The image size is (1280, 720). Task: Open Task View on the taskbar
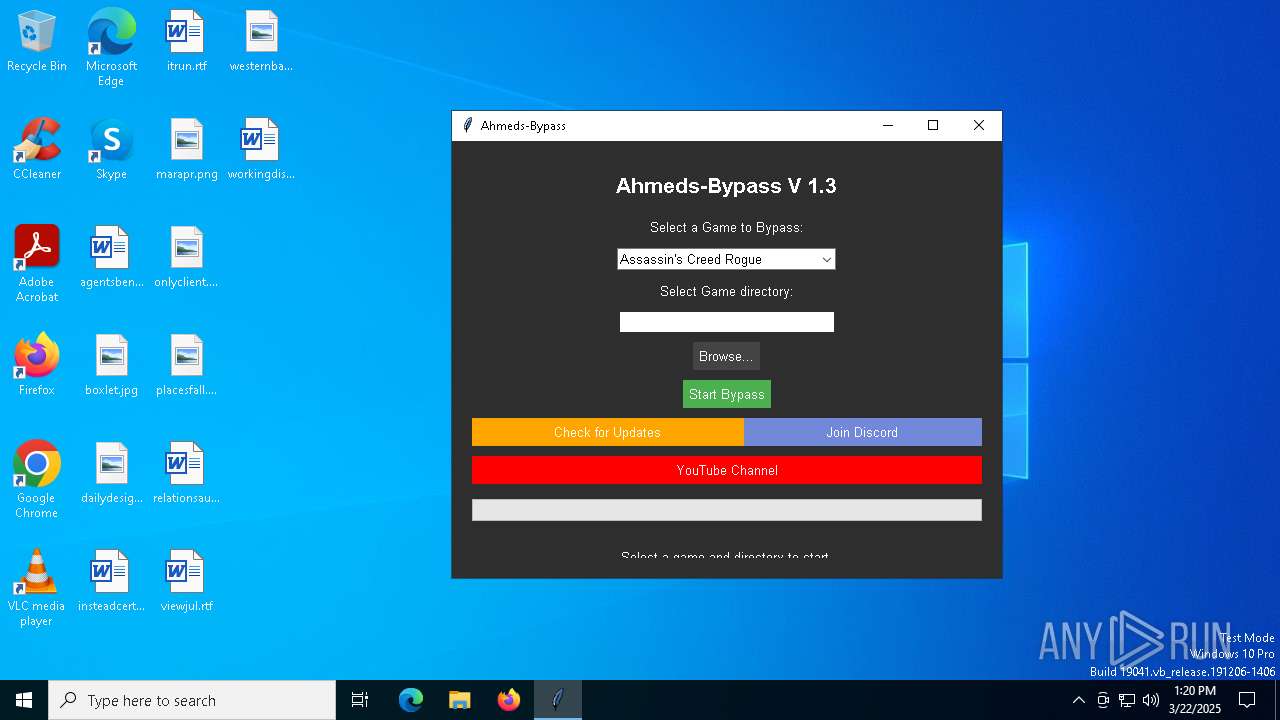point(360,700)
